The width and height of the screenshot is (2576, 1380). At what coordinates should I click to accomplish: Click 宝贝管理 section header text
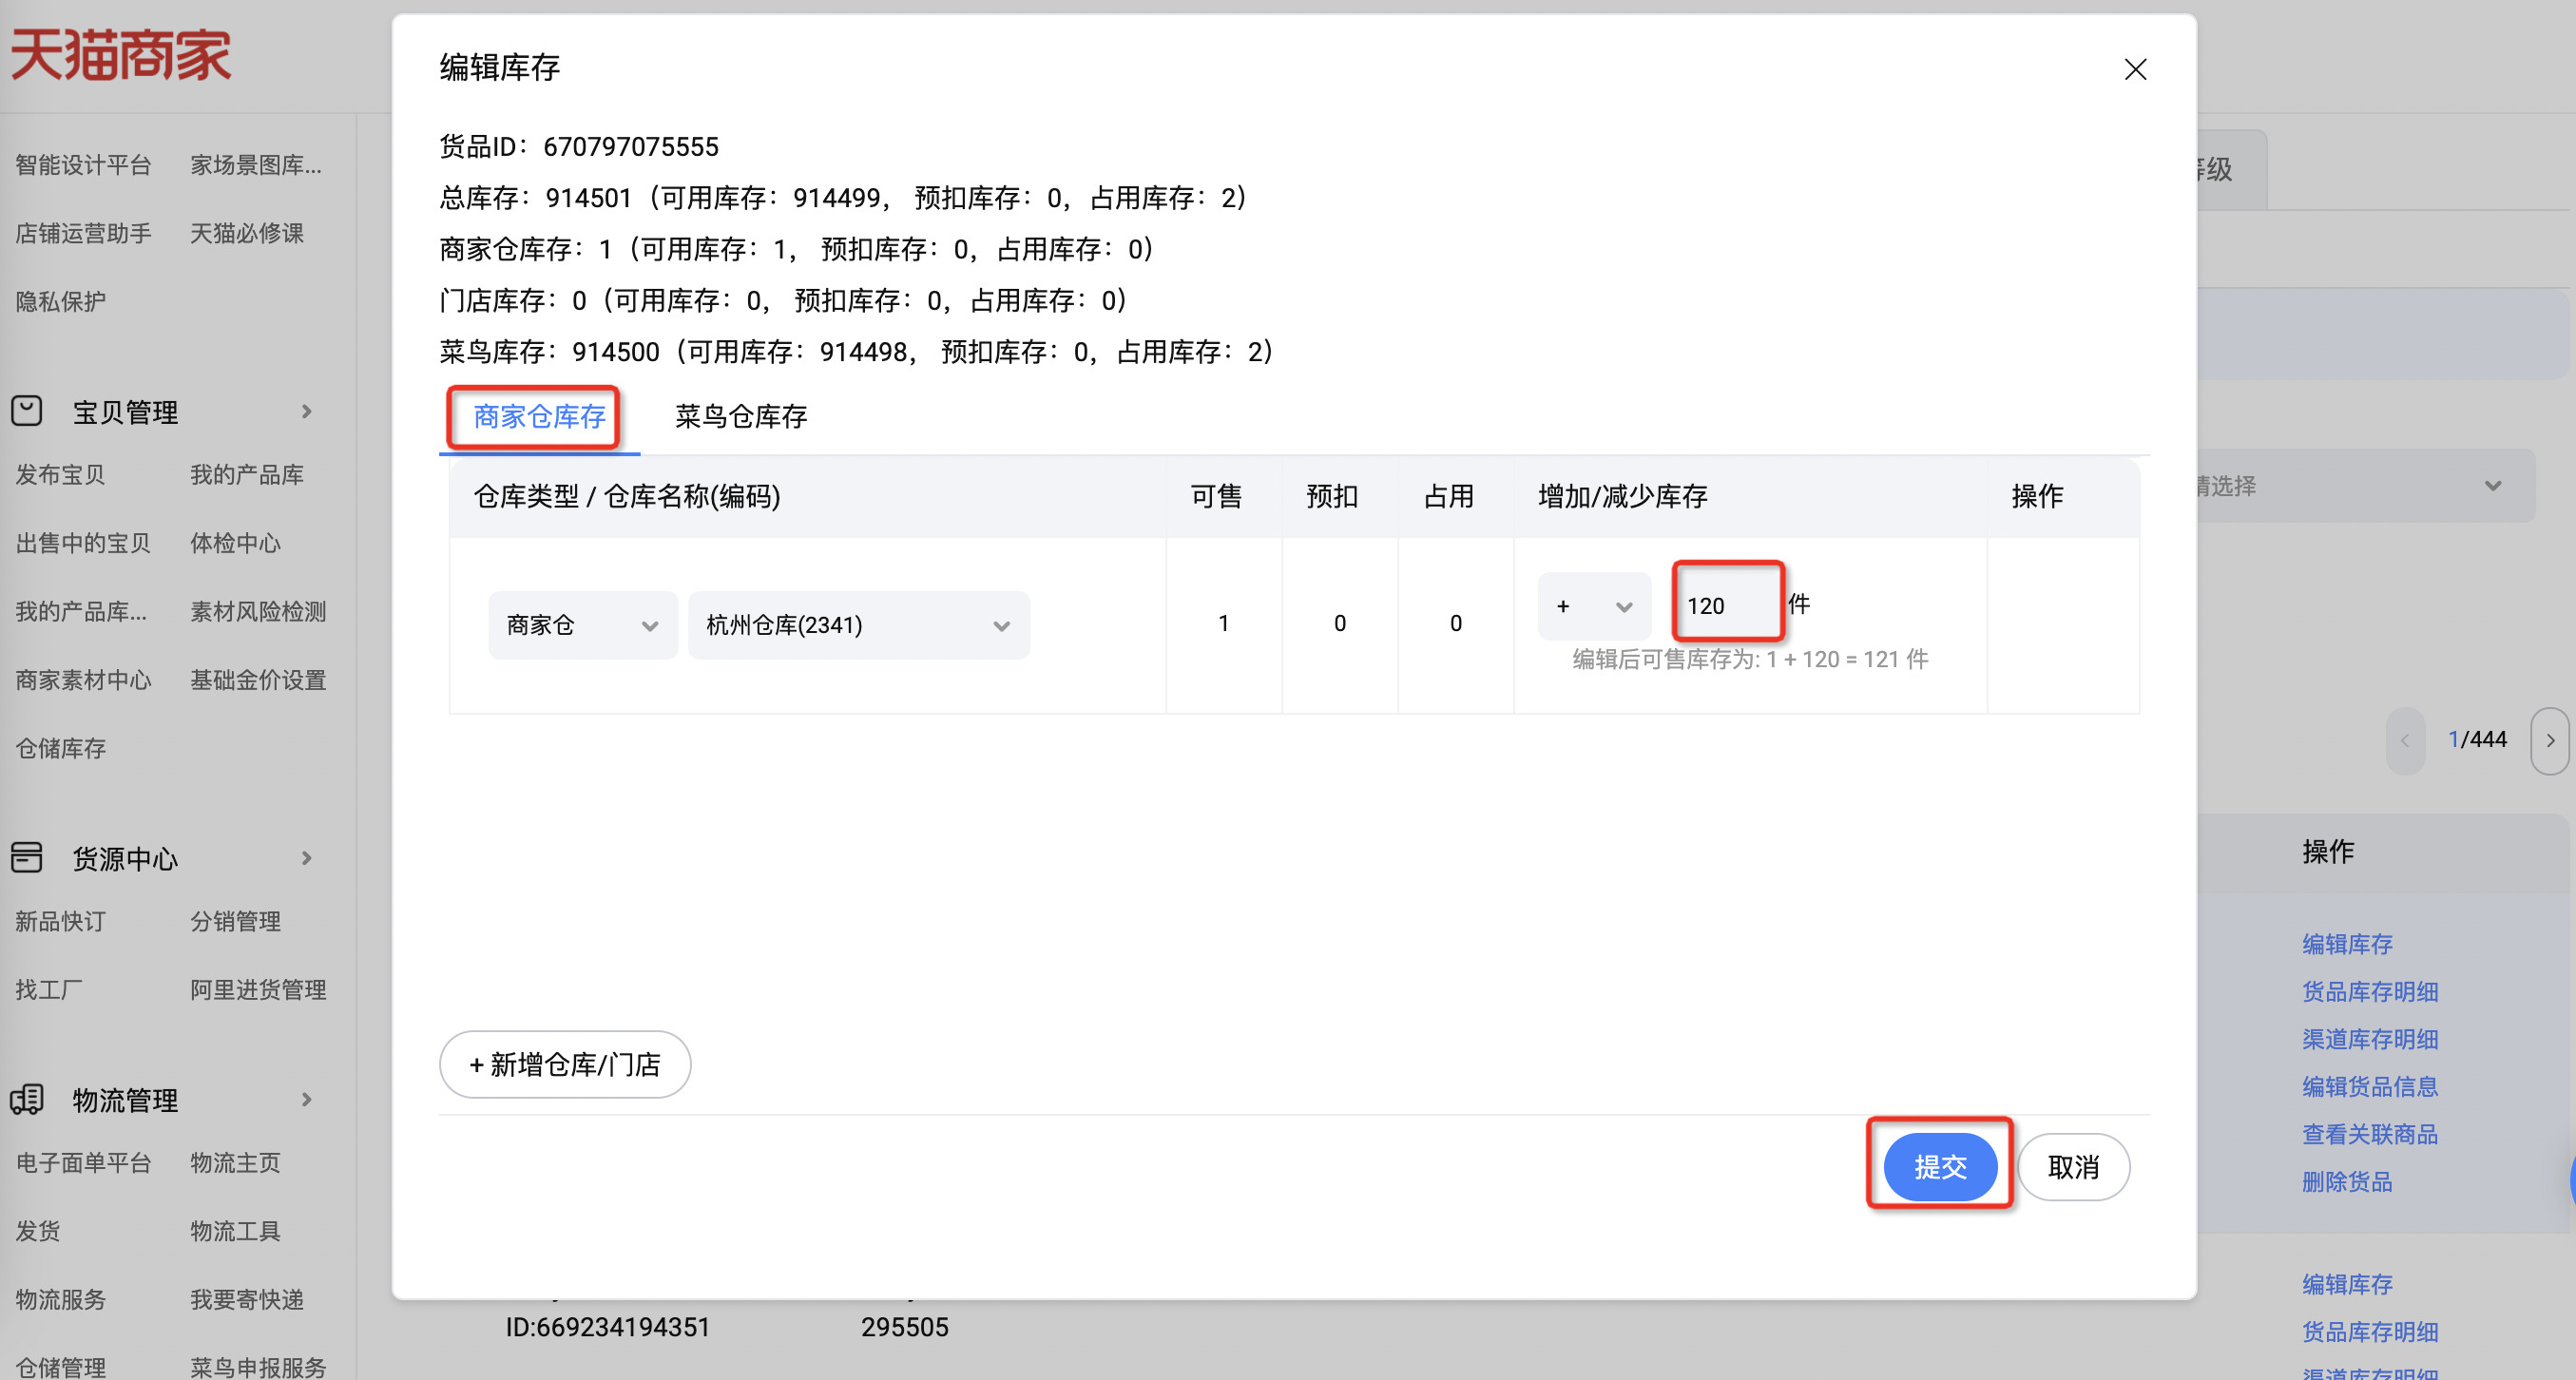click(x=125, y=412)
